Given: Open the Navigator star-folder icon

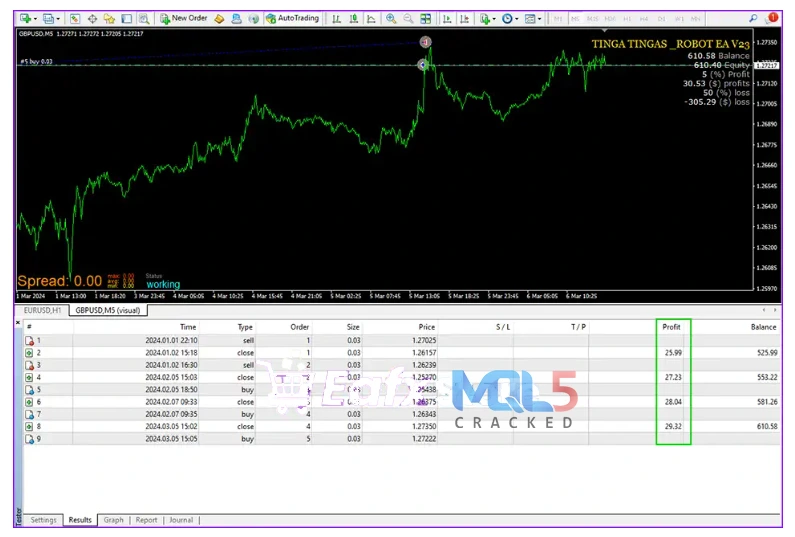Looking at the screenshot, I should tap(110, 18).
